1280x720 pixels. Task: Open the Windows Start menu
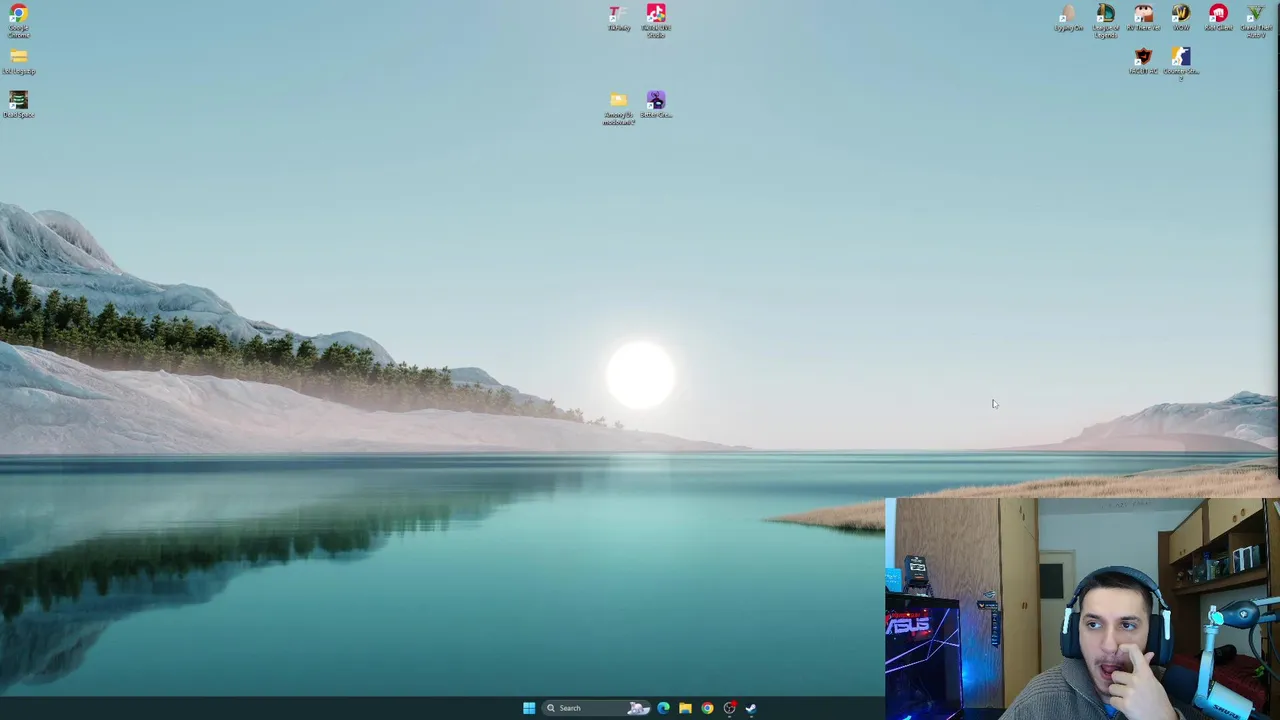pyautogui.click(x=529, y=708)
